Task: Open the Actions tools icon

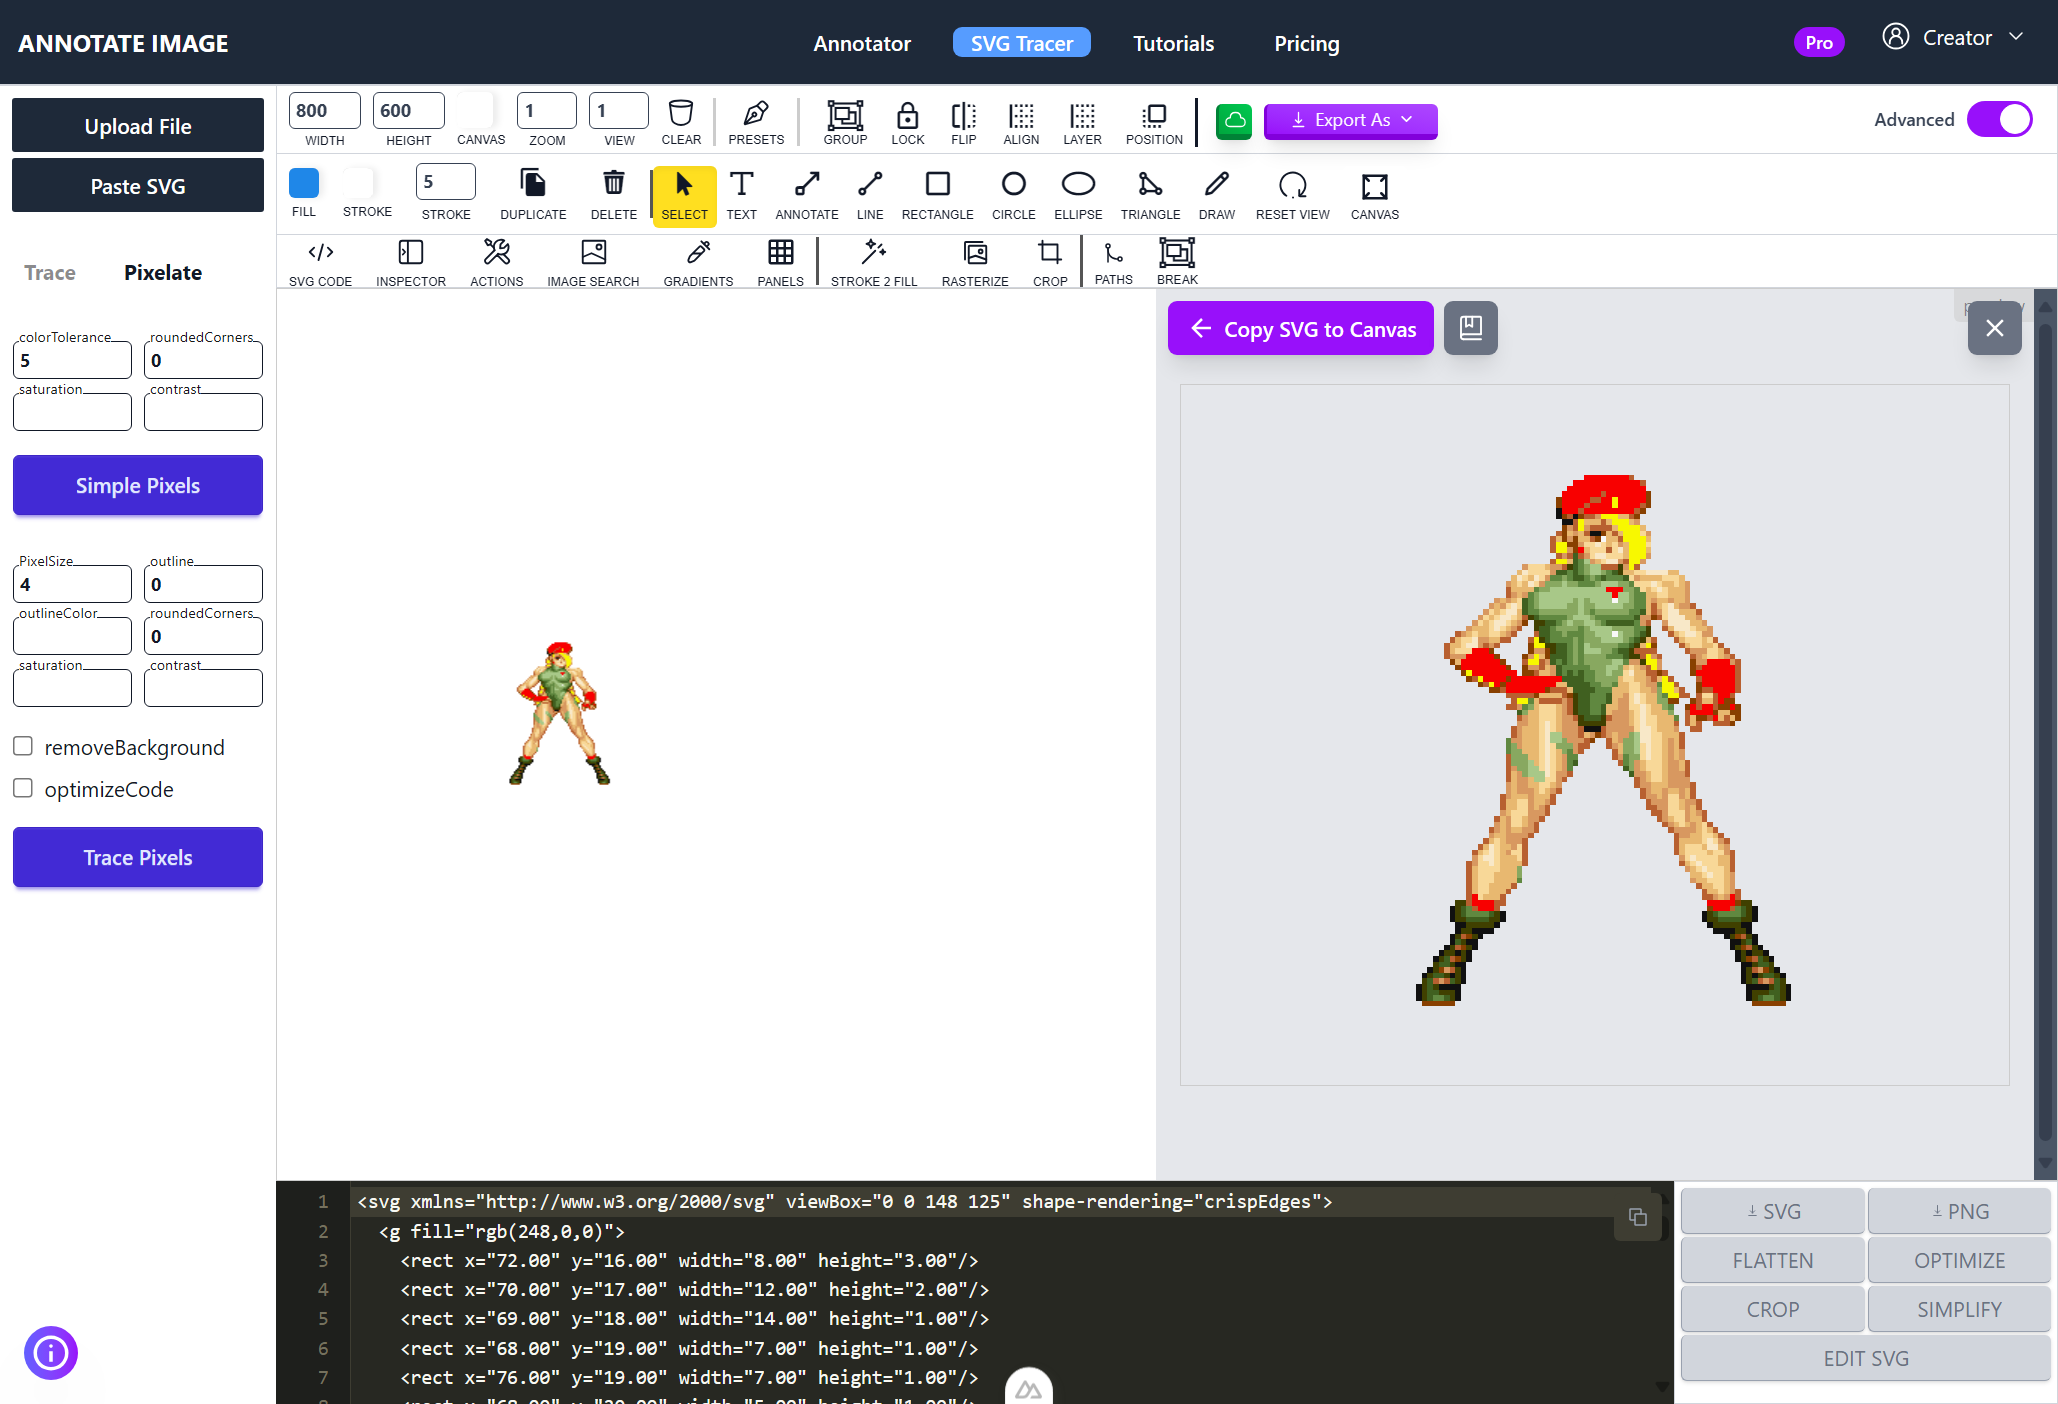Action: (496, 252)
